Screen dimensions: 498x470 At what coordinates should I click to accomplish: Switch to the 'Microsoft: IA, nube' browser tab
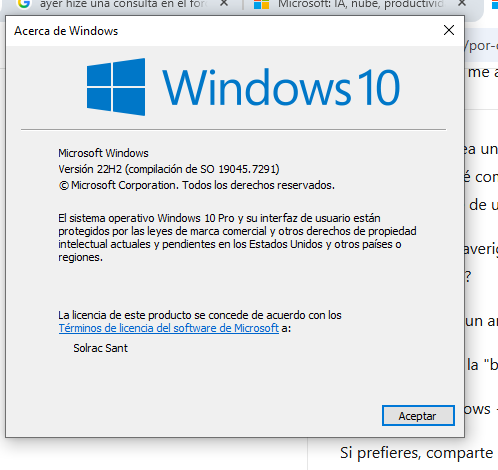pos(360,4)
